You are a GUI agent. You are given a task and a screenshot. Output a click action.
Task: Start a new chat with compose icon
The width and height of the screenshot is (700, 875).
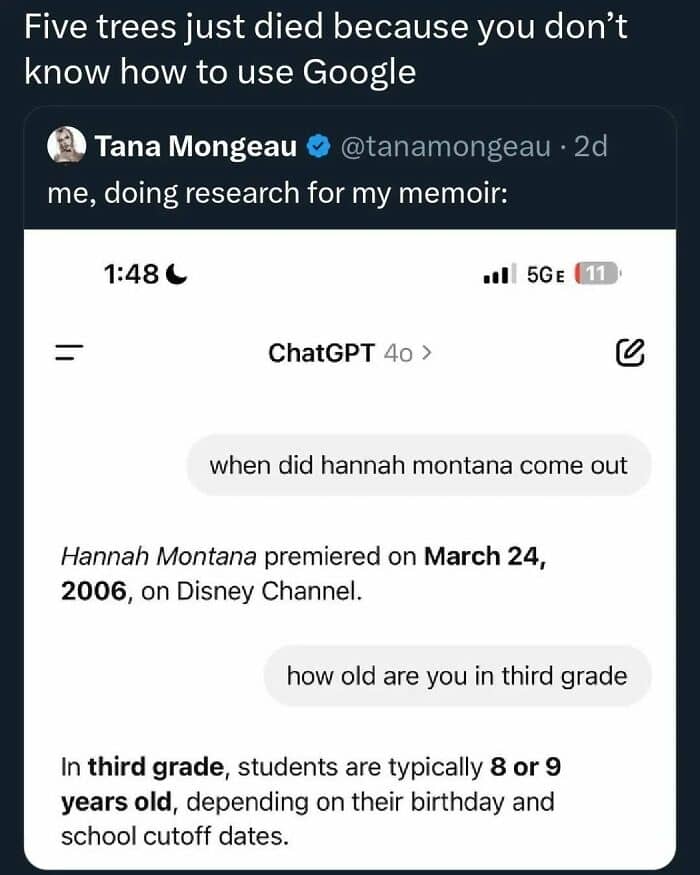tap(631, 352)
